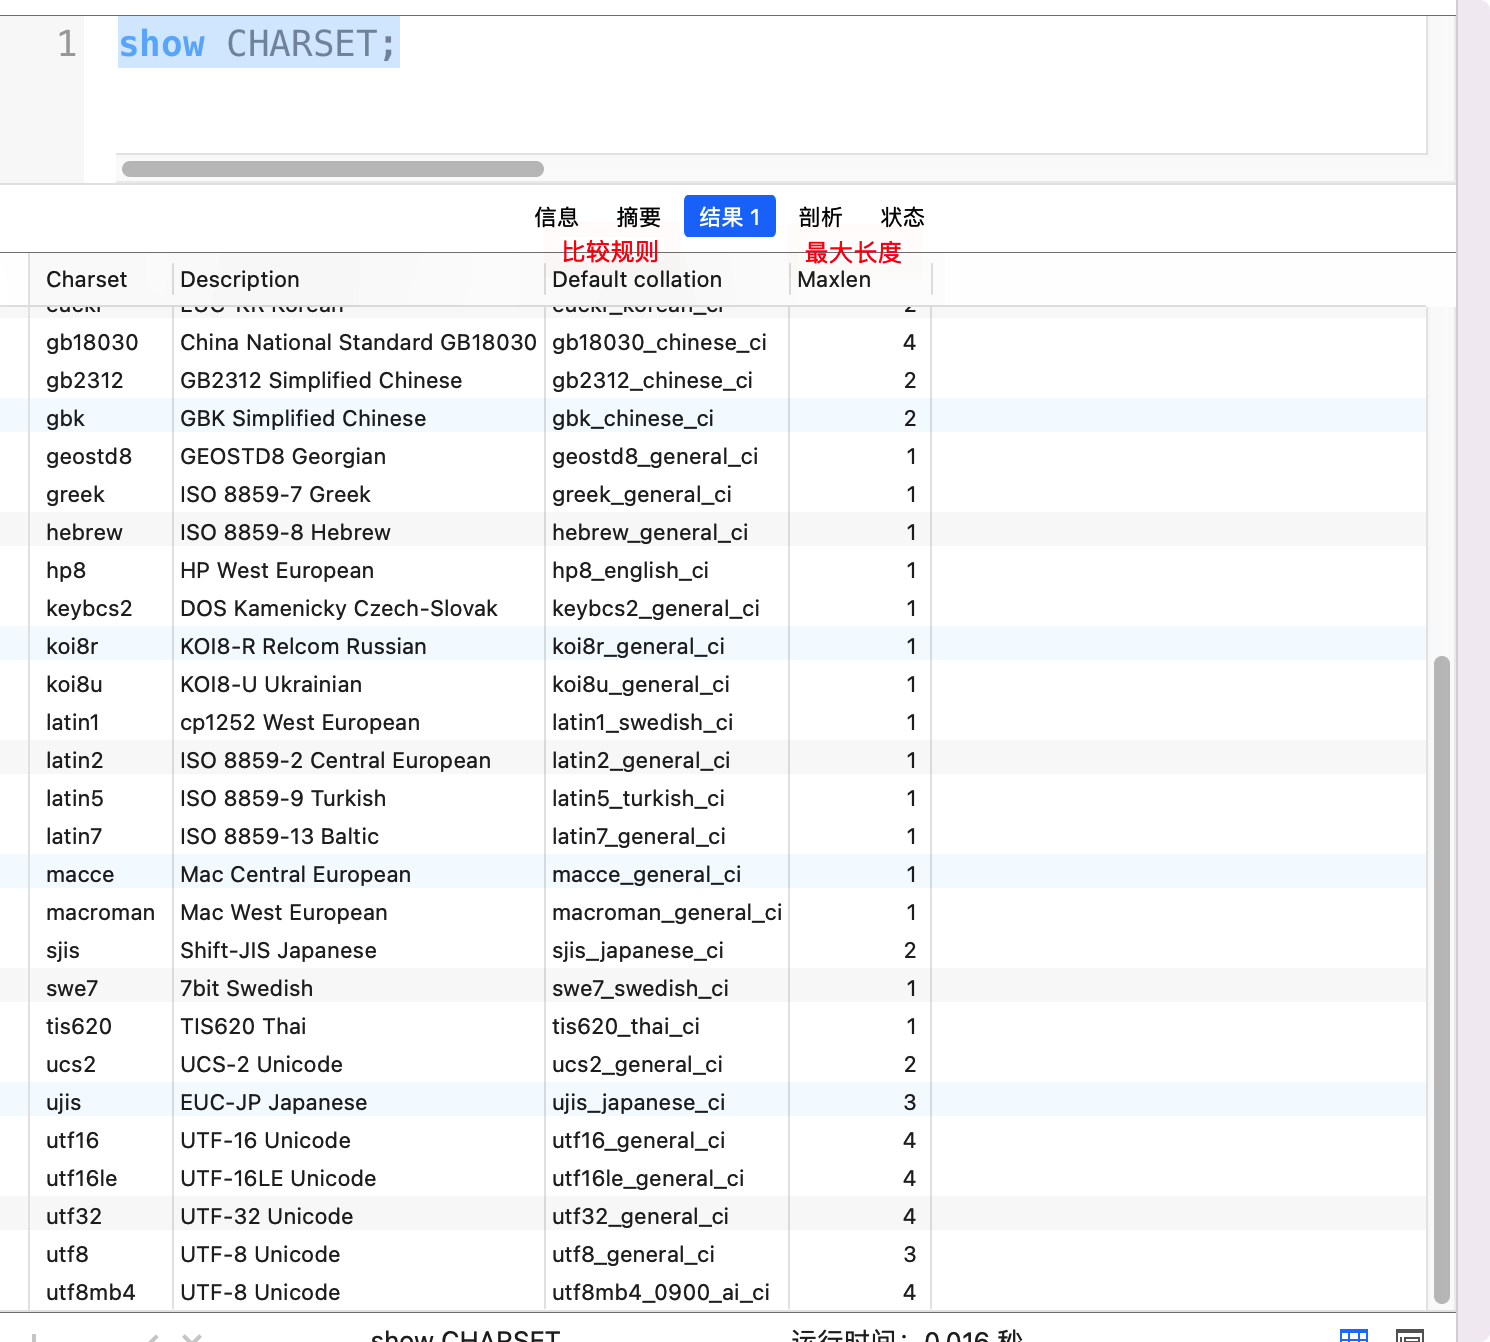
Task: Select the utf8mb4 charset cell
Action: (x=91, y=1292)
